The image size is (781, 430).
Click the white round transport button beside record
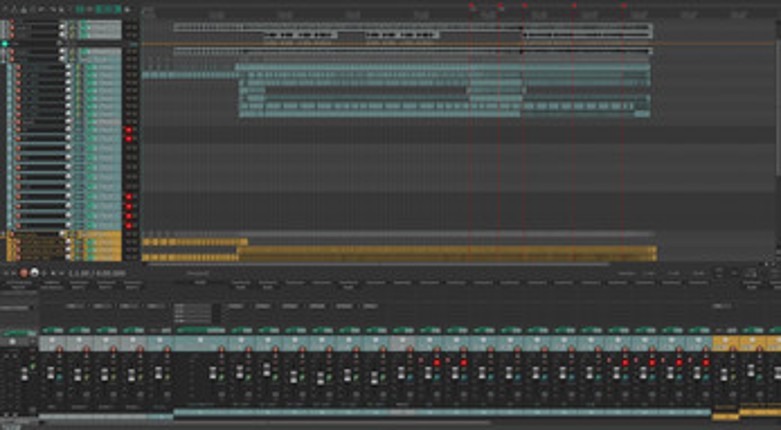click(34, 273)
